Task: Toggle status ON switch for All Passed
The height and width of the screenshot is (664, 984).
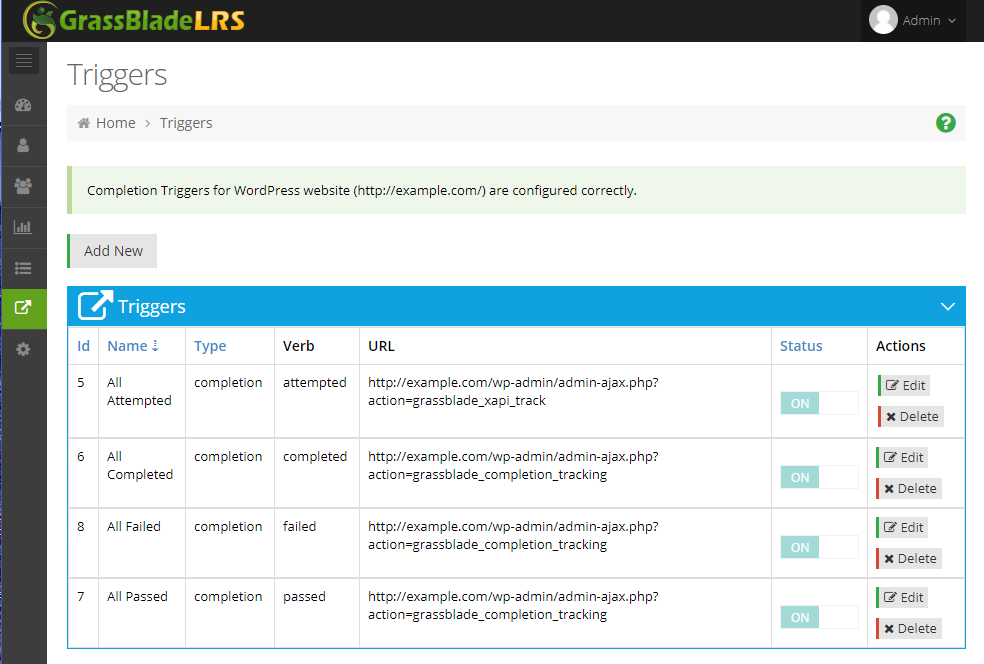Action: click(819, 617)
